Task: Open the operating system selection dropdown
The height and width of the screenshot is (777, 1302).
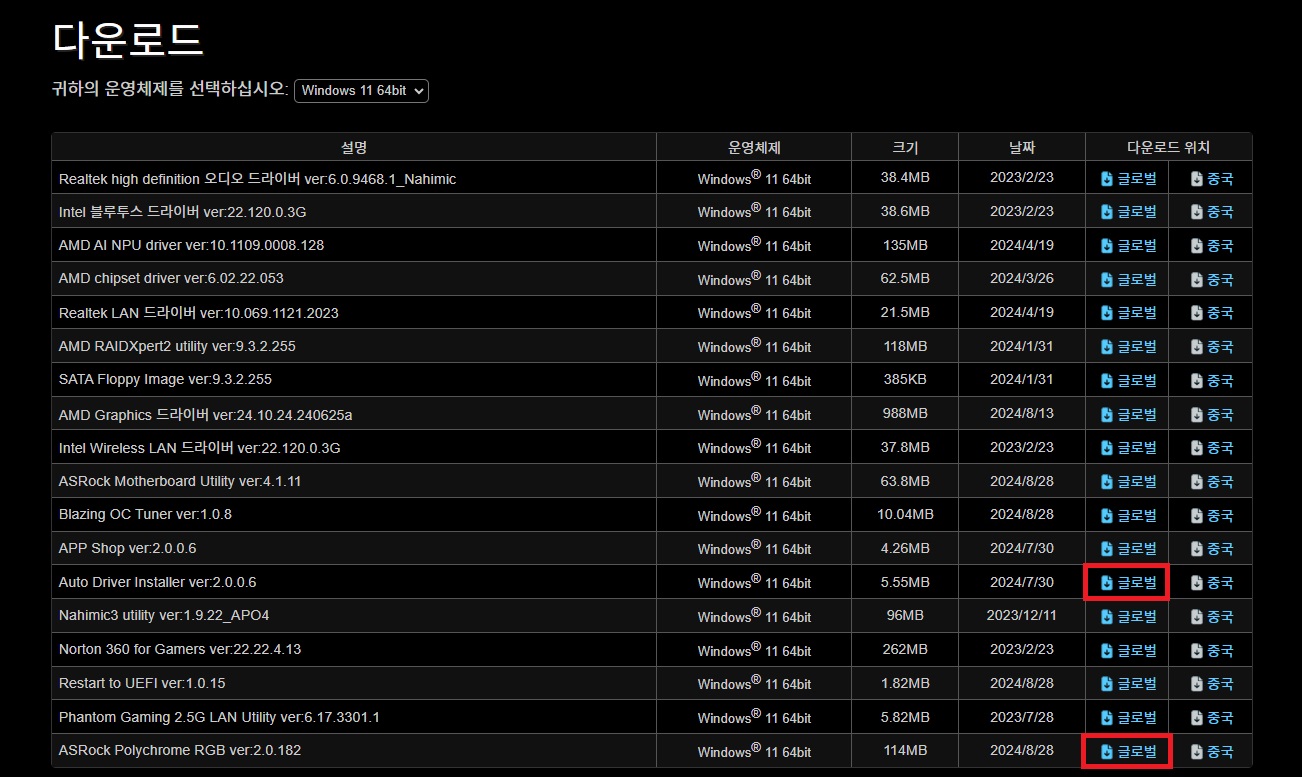Action: point(361,90)
